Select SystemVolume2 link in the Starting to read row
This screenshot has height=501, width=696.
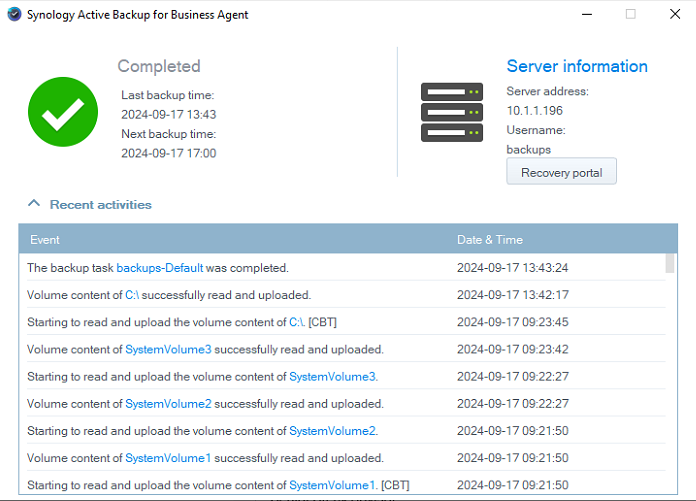[332, 431]
